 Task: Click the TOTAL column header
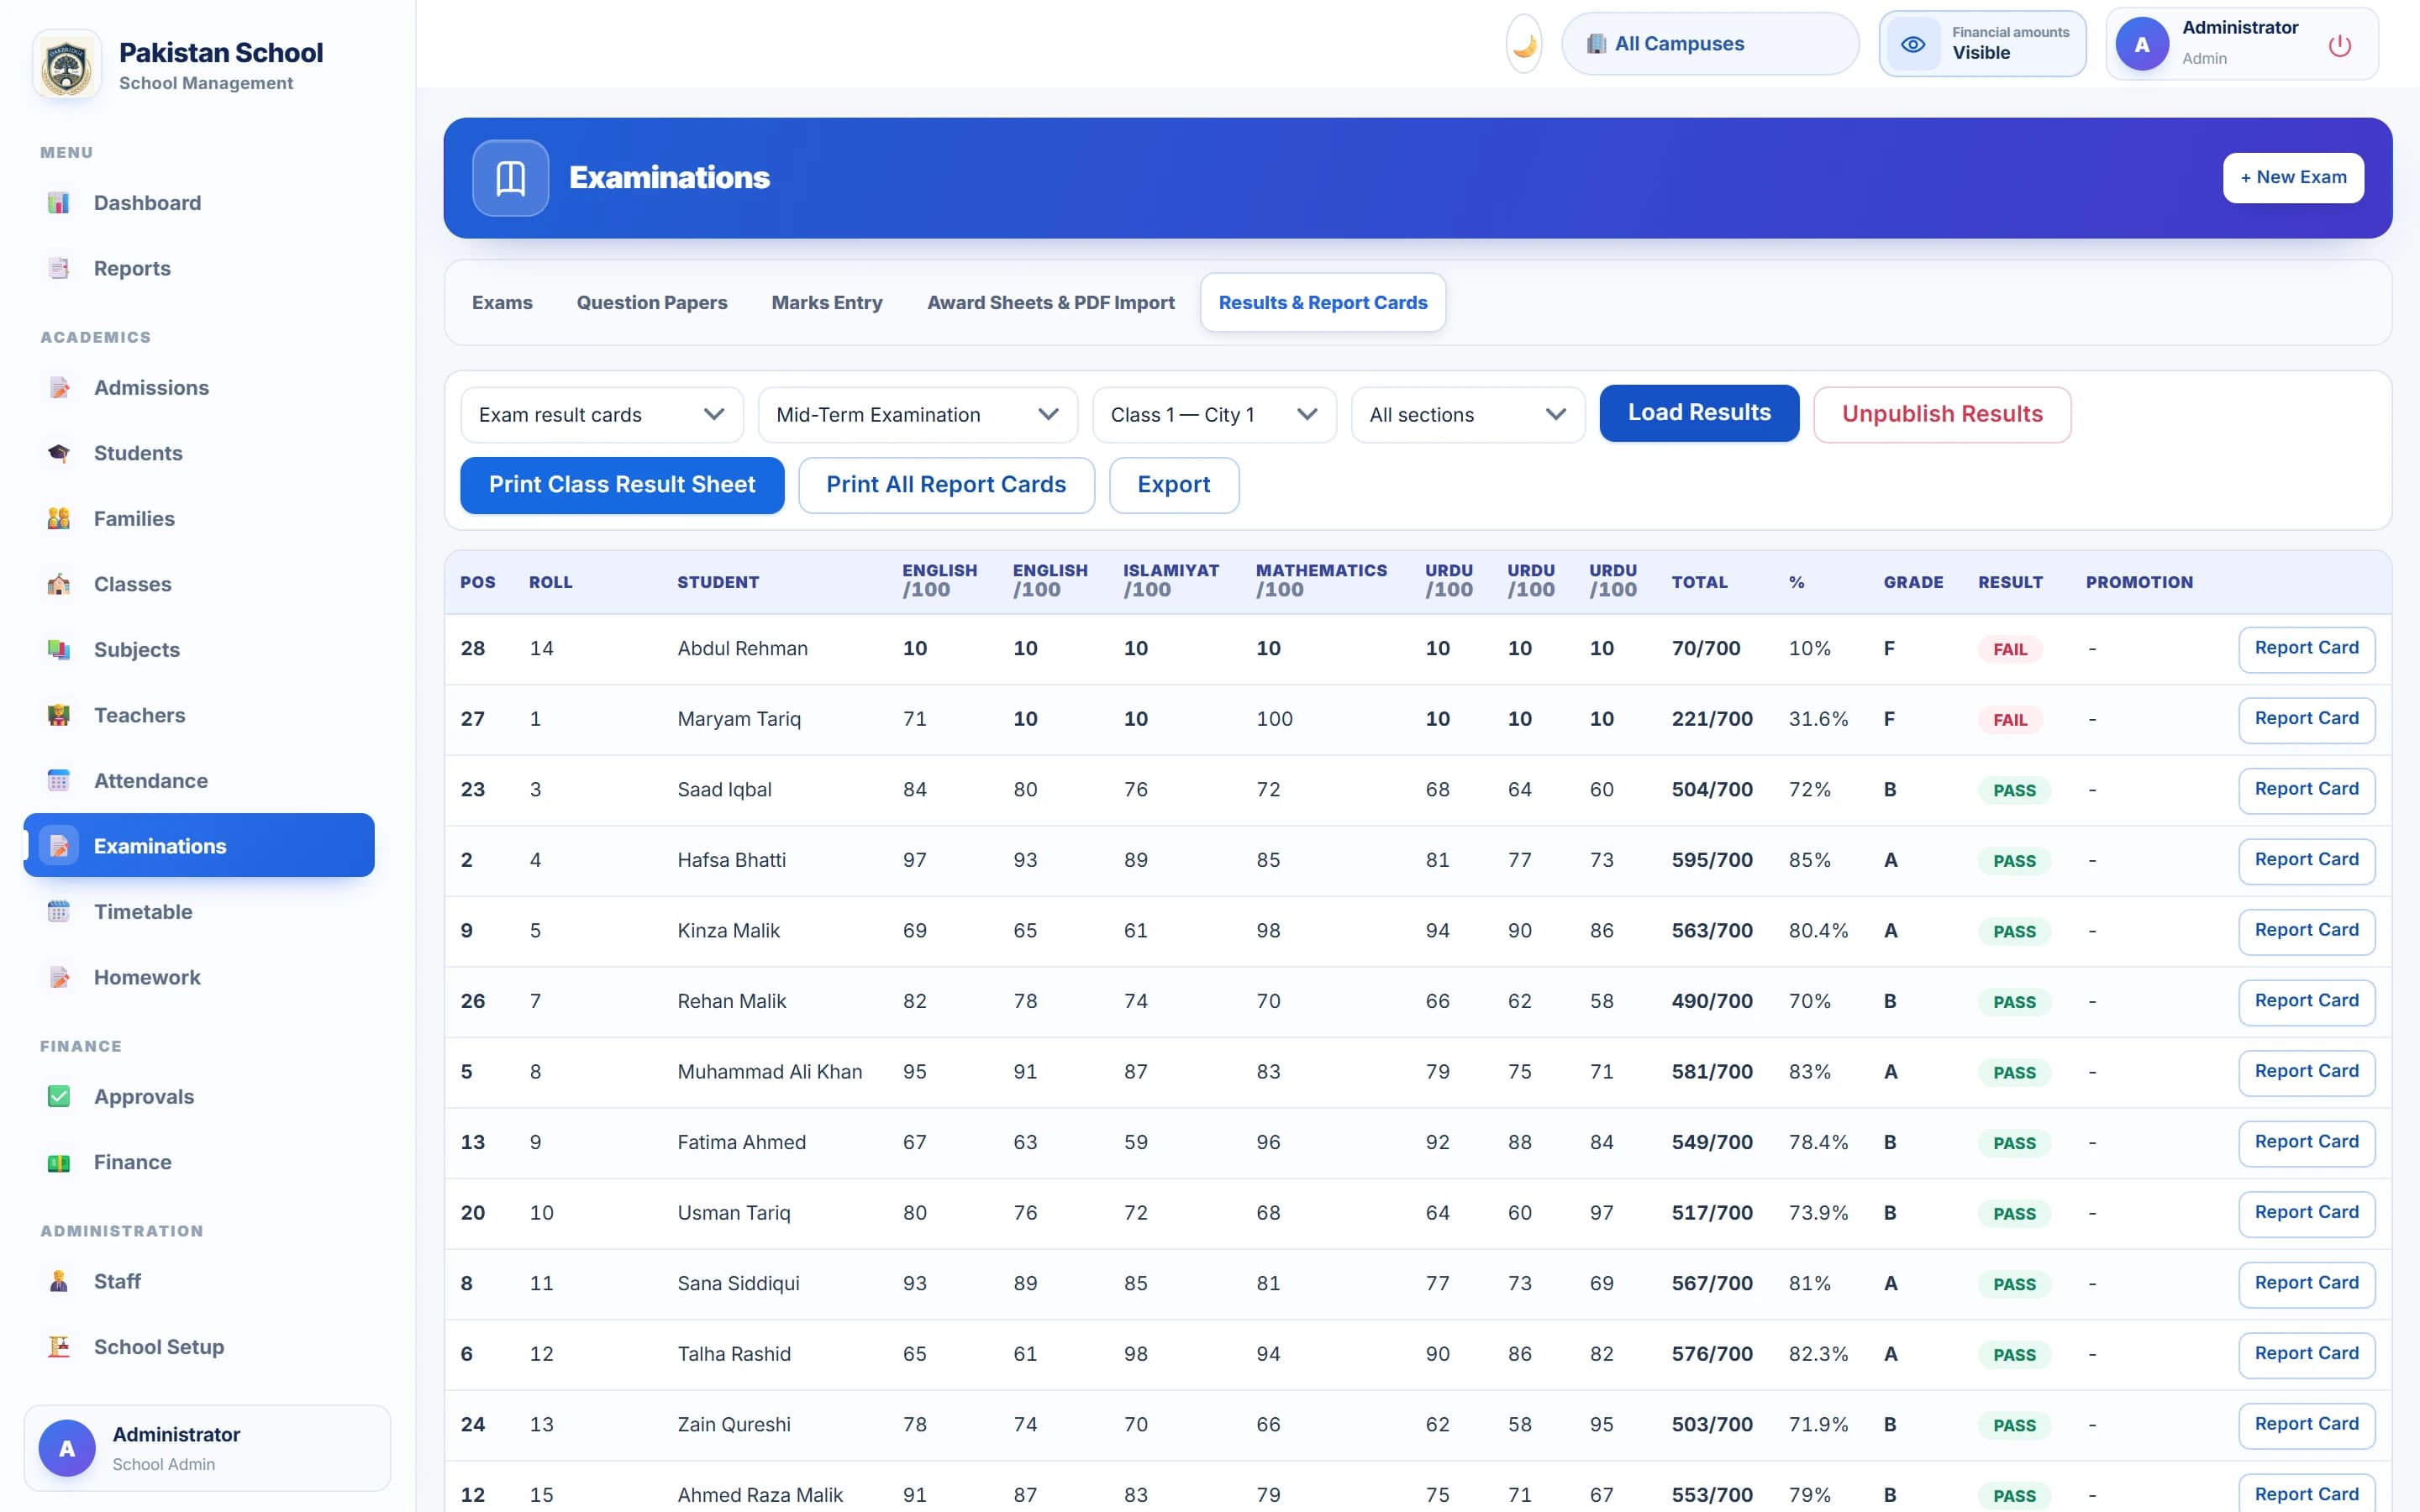(x=1699, y=582)
